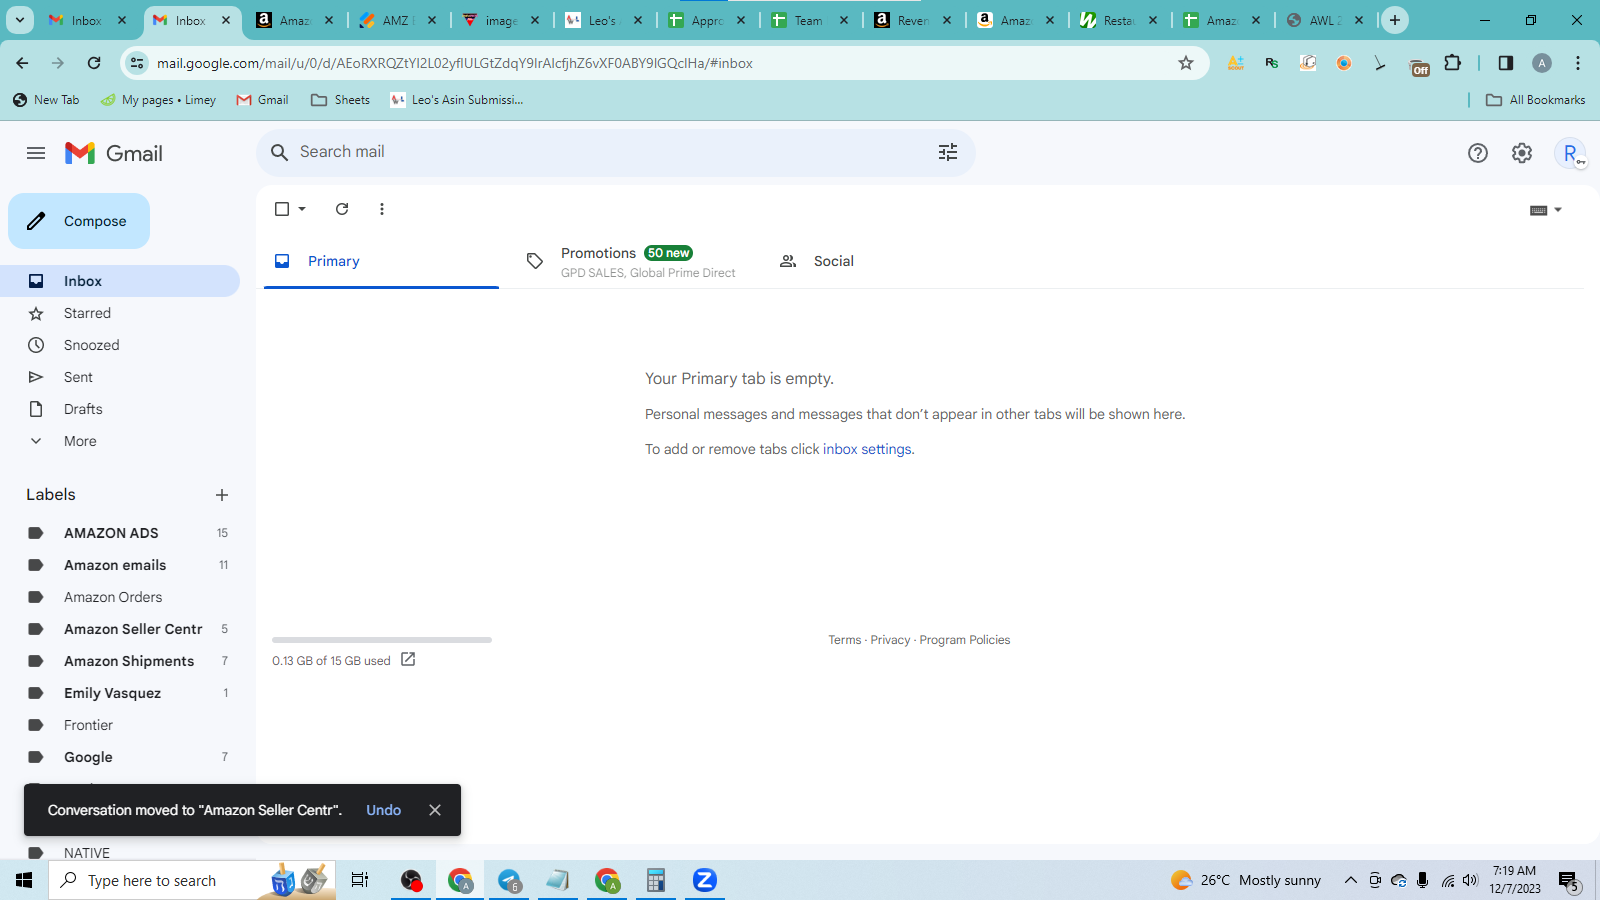Open the Privacy link
The height and width of the screenshot is (900, 1600).
coord(890,640)
